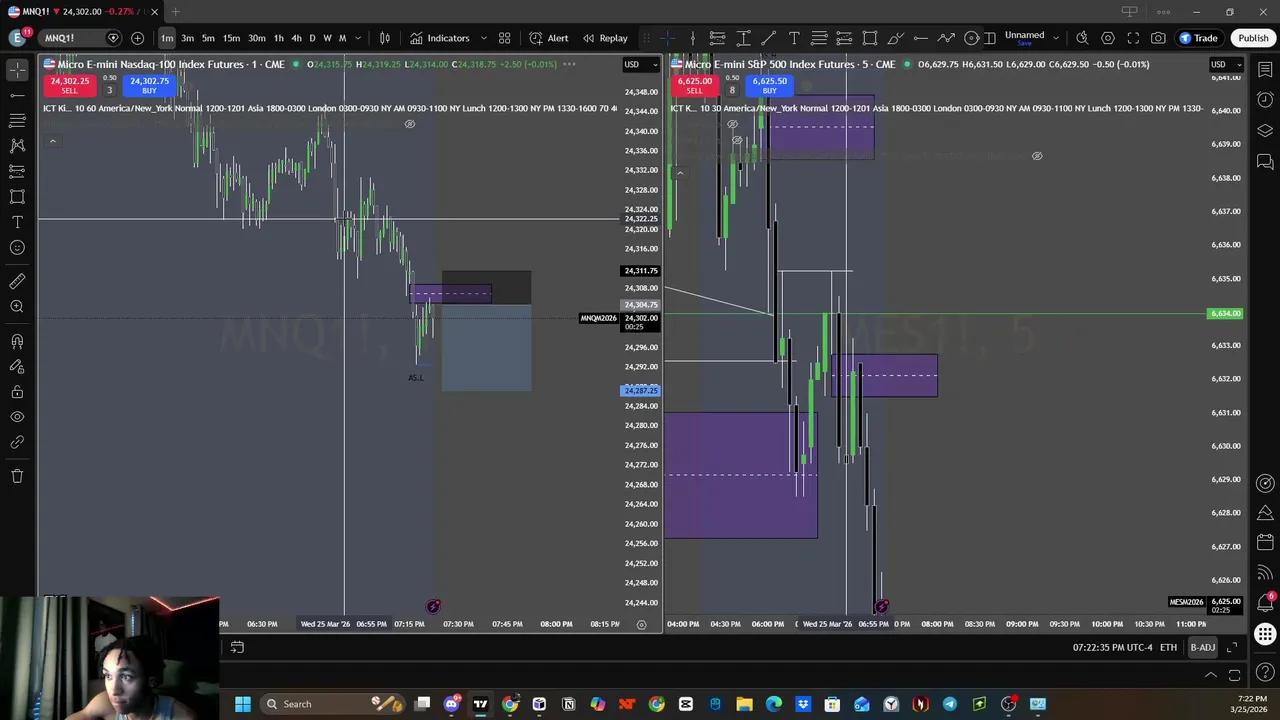This screenshot has width=1280, height=720.
Task: Select the 3m timeframe
Action: [x=187, y=38]
